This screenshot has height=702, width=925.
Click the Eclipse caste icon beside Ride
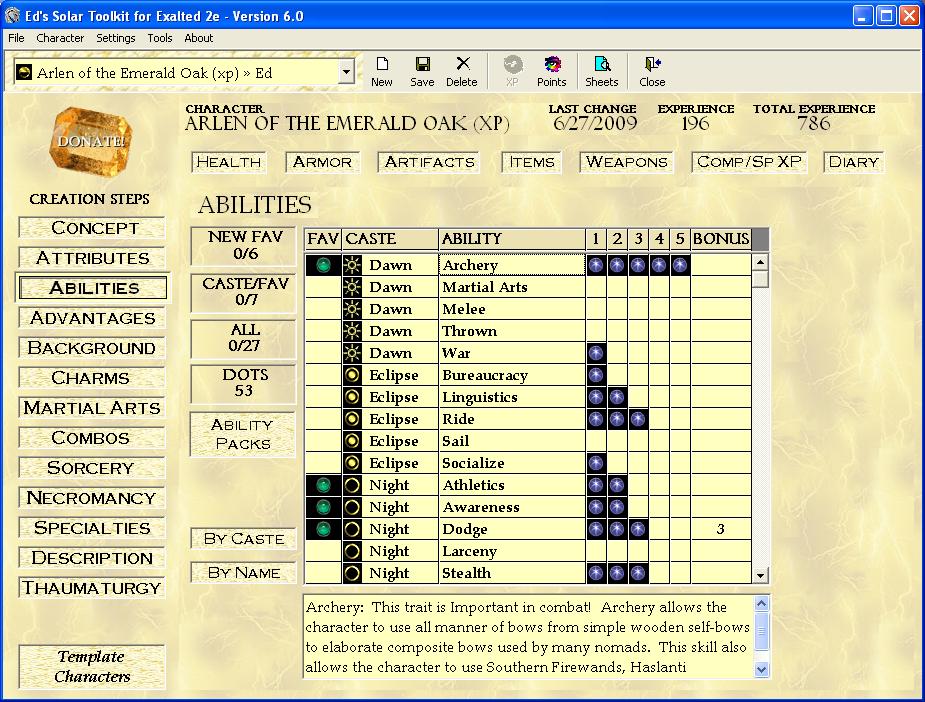(x=352, y=419)
